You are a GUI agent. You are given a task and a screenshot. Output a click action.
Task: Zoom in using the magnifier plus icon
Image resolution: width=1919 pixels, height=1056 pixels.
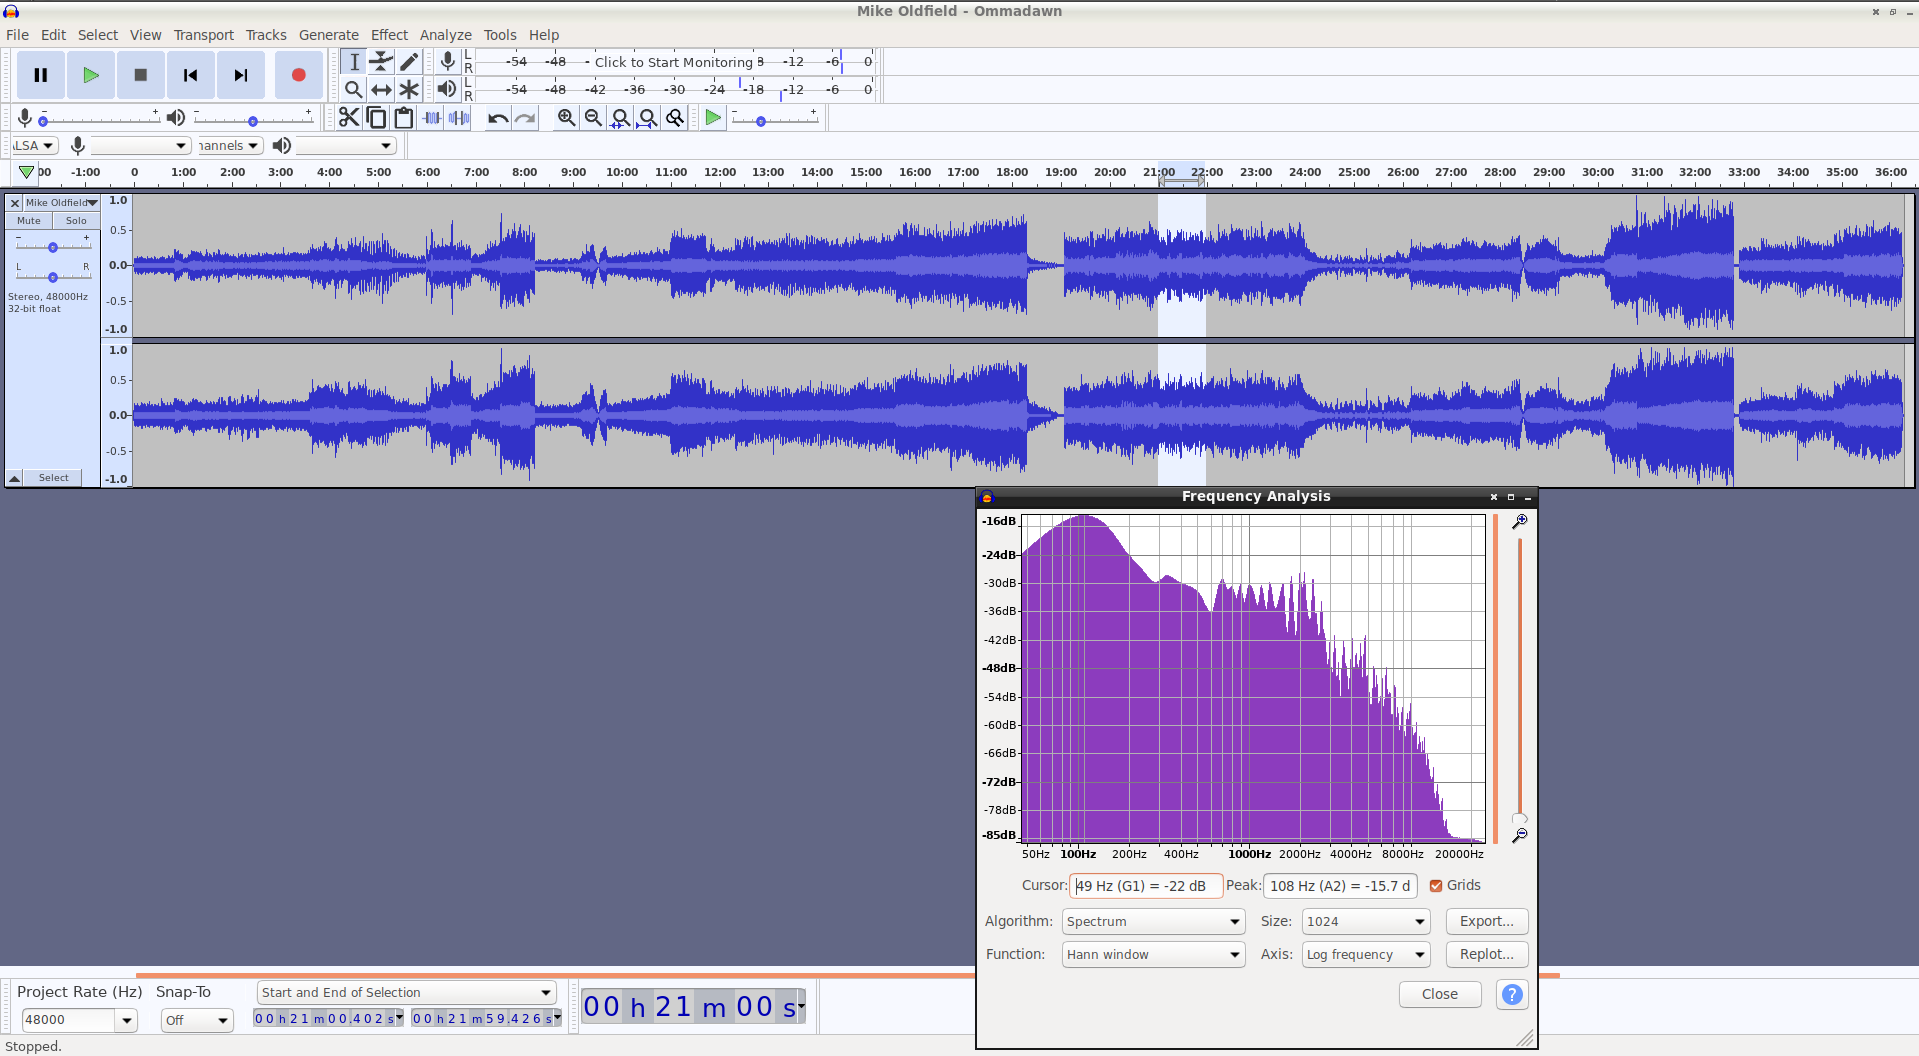click(x=566, y=118)
